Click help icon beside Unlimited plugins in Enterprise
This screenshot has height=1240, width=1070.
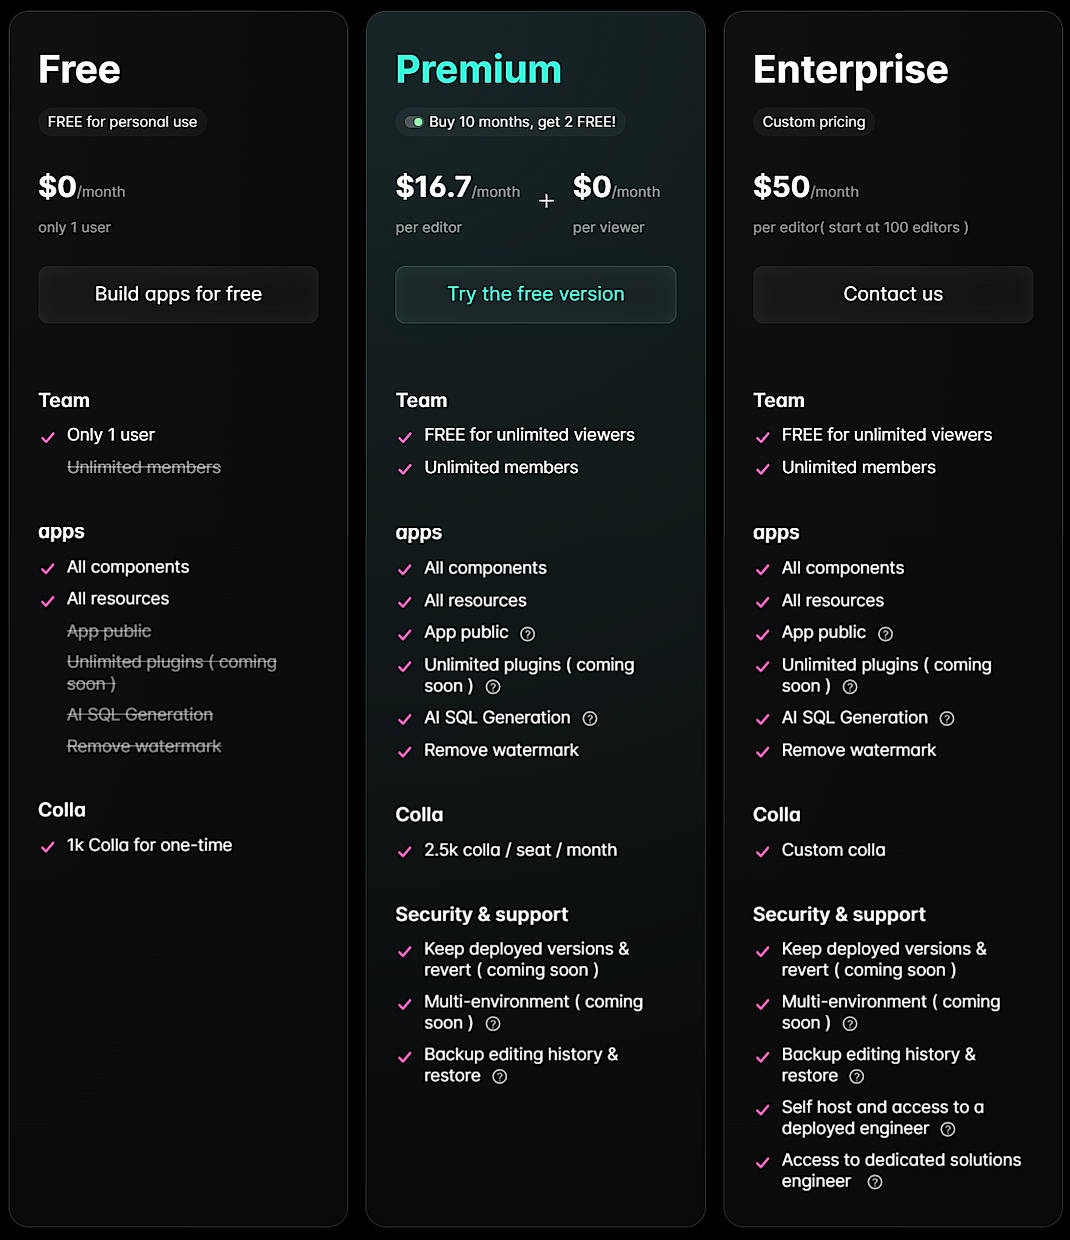coord(849,687)
